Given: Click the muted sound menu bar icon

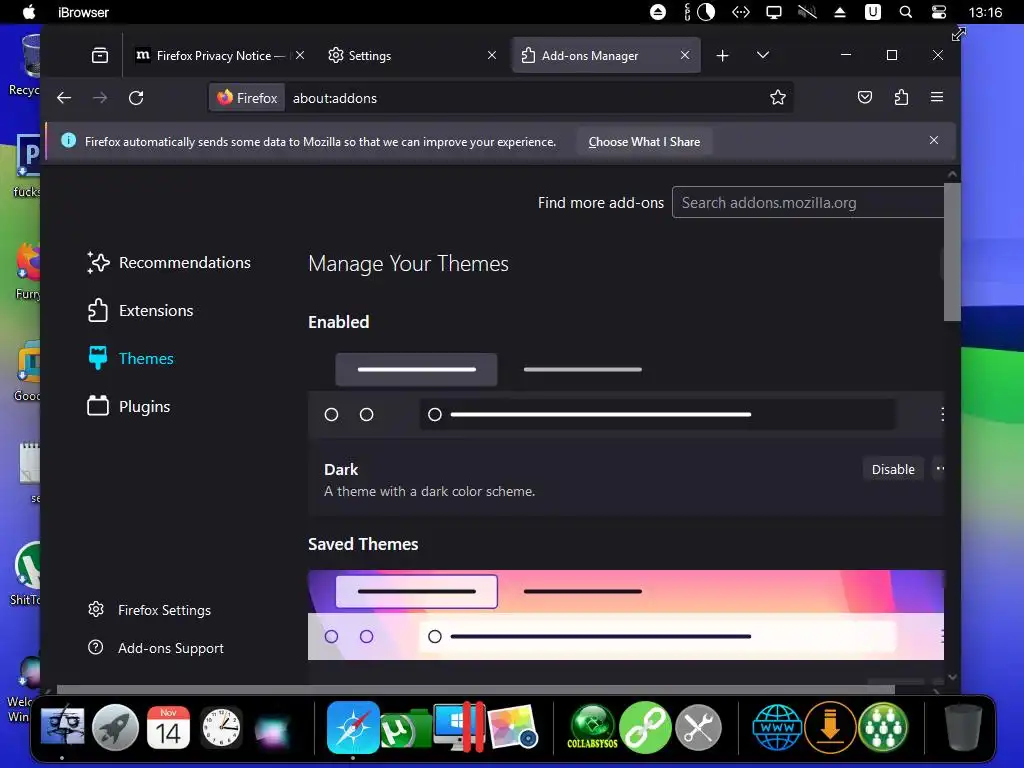Looking at the screenshot, I should [x=807, y=12].
